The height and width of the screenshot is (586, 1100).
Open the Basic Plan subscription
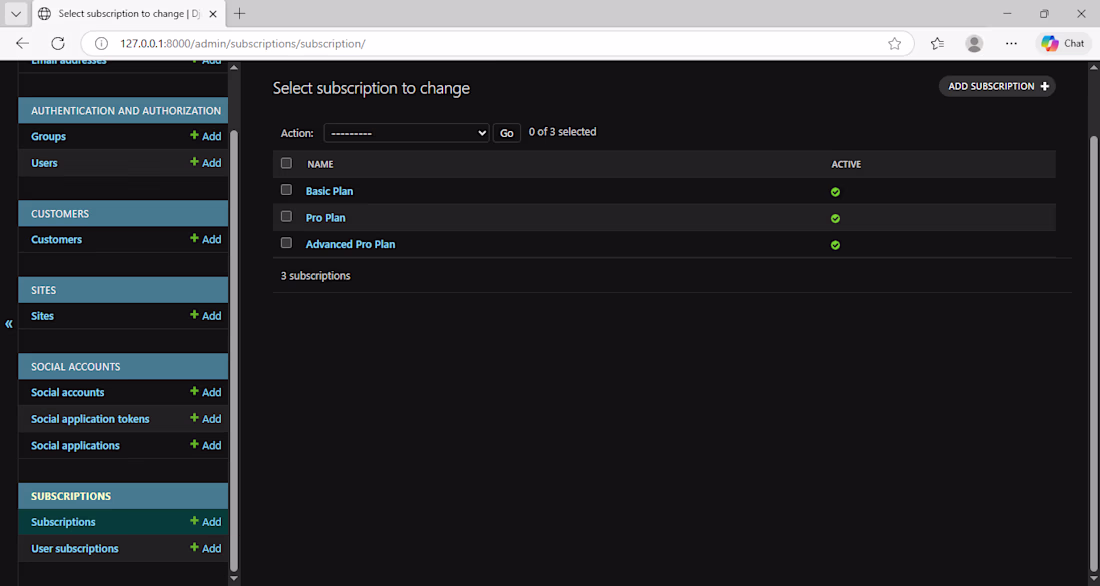tap(329, 191)
